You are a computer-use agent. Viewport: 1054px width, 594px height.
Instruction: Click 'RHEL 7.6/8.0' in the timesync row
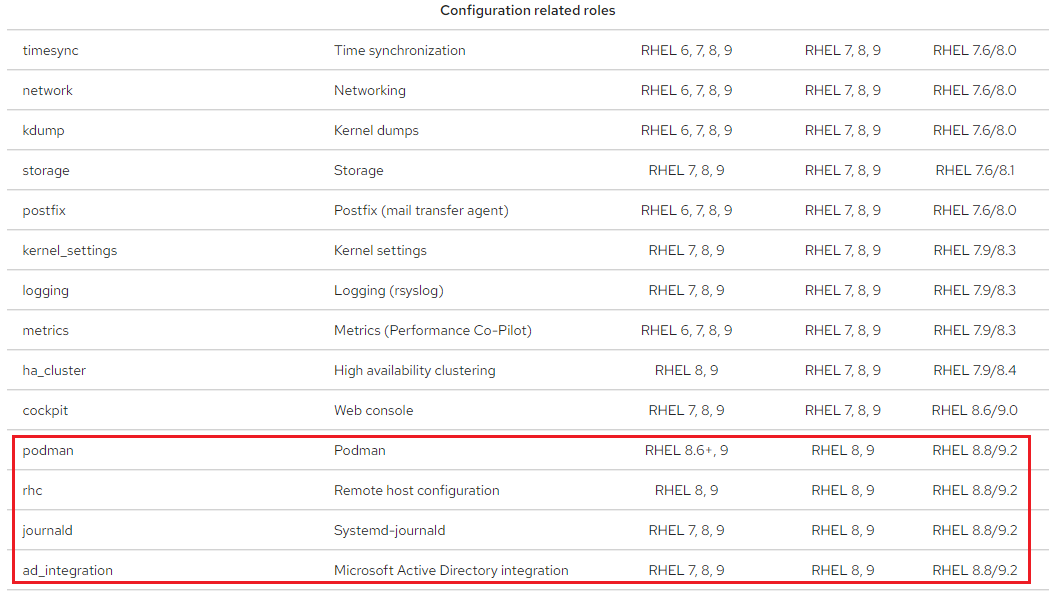[975, 50]
